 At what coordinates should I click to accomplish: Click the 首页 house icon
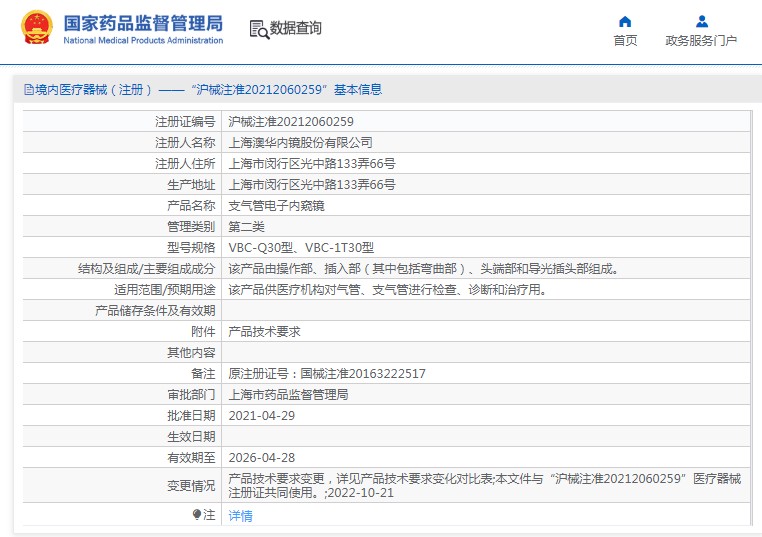pyautogui.click(x=625, y=21)
